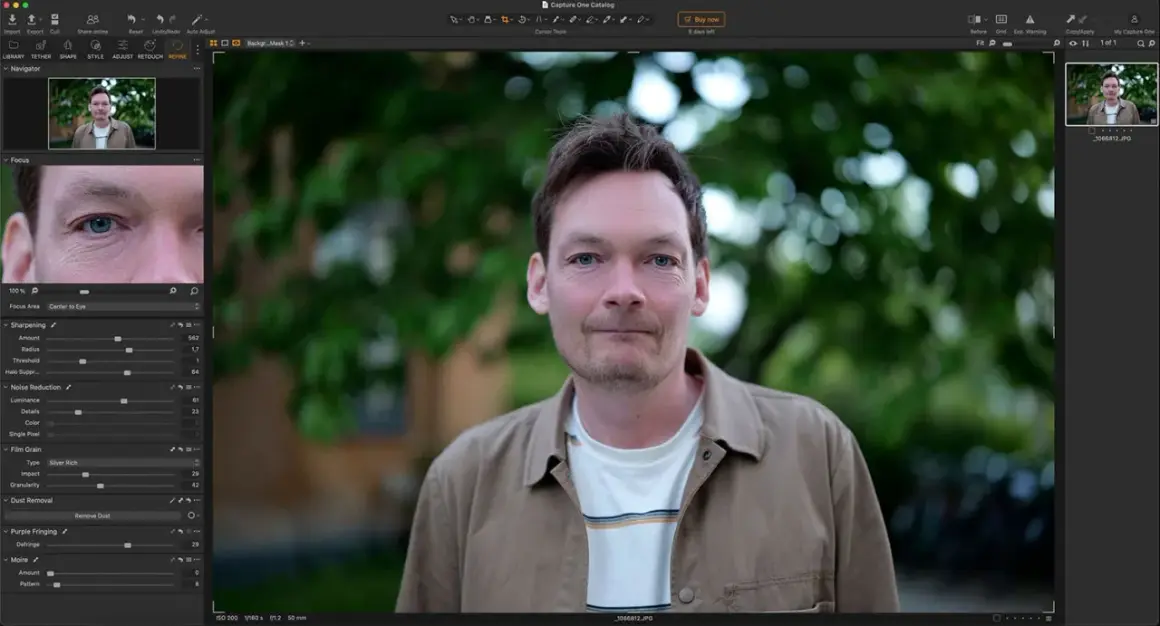1160x626 pixels.
Task: Open the Film Grain Type dropdown
Action: [x=124, y=462]
